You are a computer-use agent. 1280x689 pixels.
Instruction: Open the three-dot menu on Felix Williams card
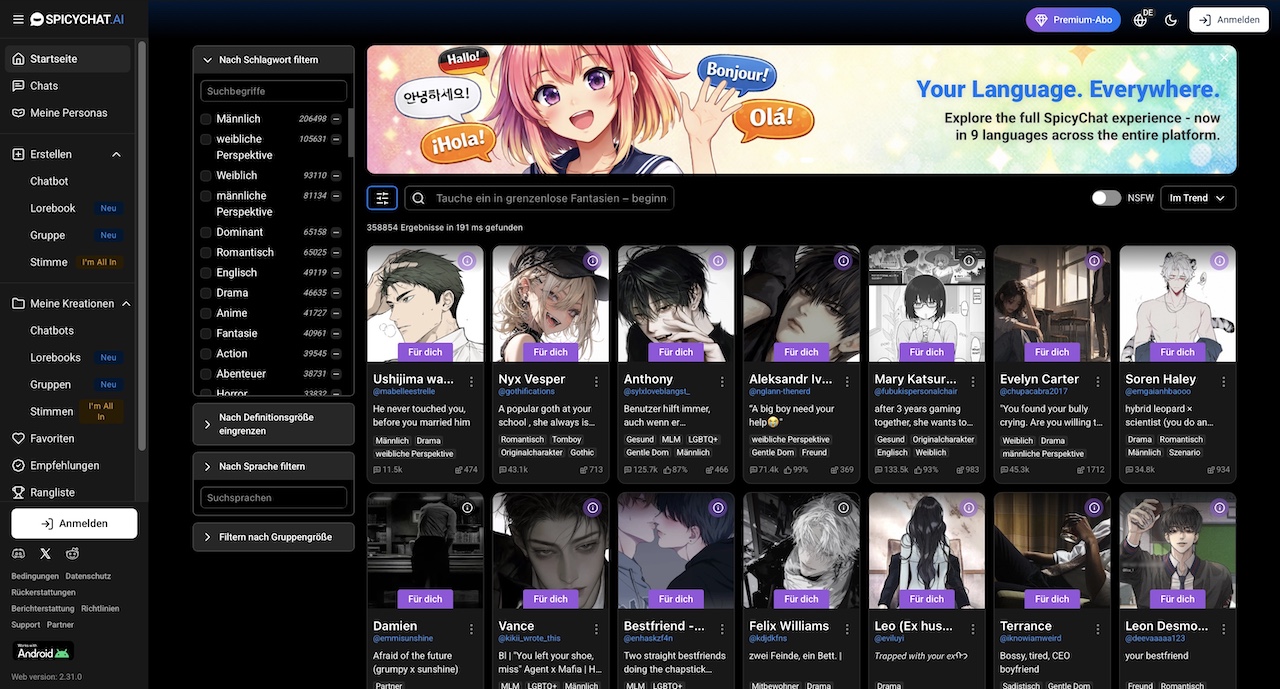[847, 628]
